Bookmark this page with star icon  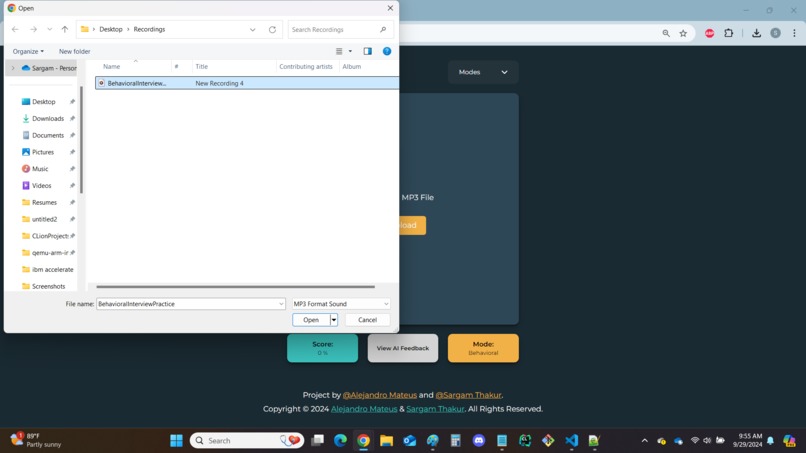[683, 33]
